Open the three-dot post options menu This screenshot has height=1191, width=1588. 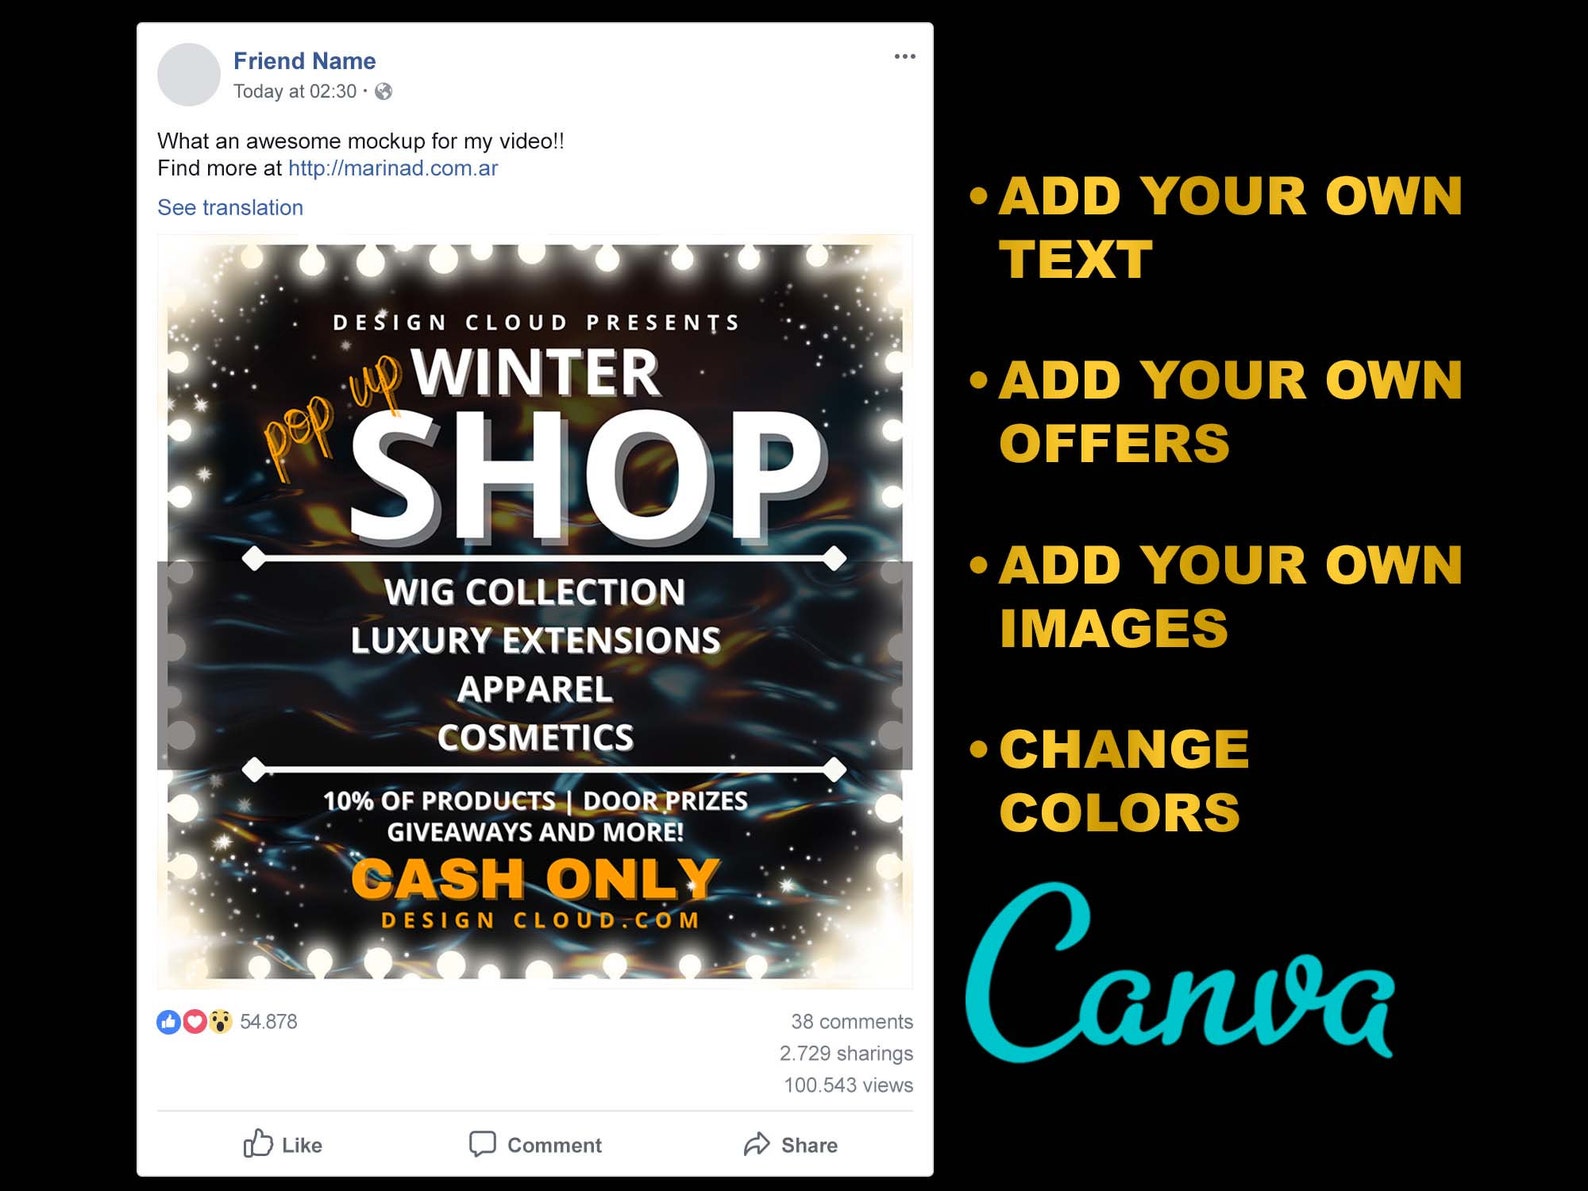pyautogui.click(x=905, y=57)
